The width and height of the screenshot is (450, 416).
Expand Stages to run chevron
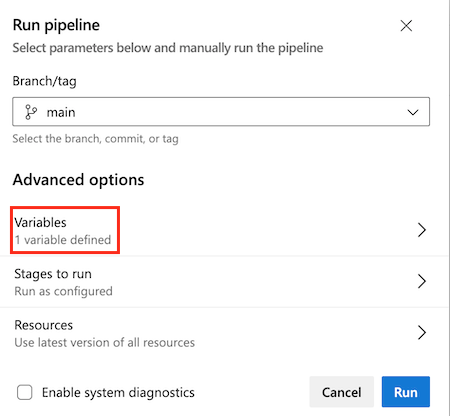tap(422, 281)
